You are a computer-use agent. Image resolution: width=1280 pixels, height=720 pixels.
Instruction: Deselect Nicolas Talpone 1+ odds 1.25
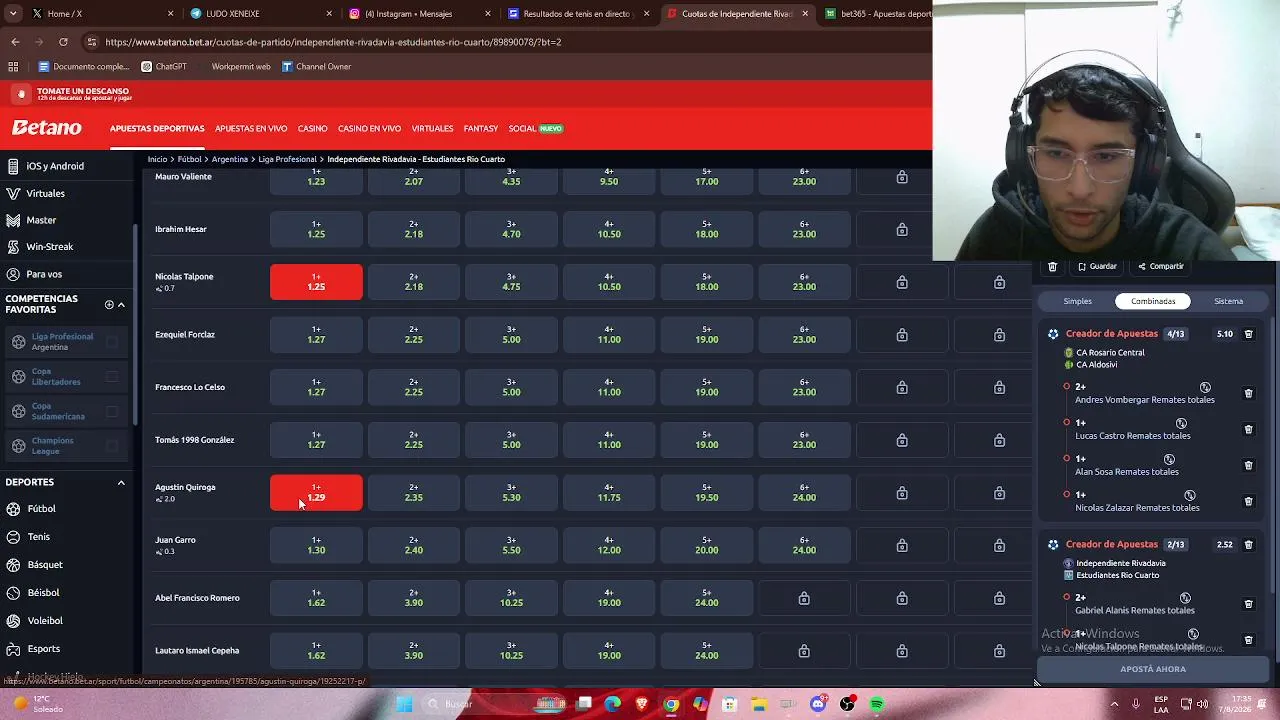(316, 282)
